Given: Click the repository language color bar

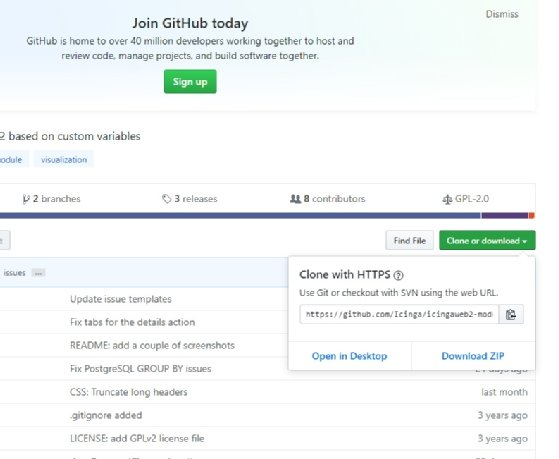Looking at the screenshot, I should (267, 215).
